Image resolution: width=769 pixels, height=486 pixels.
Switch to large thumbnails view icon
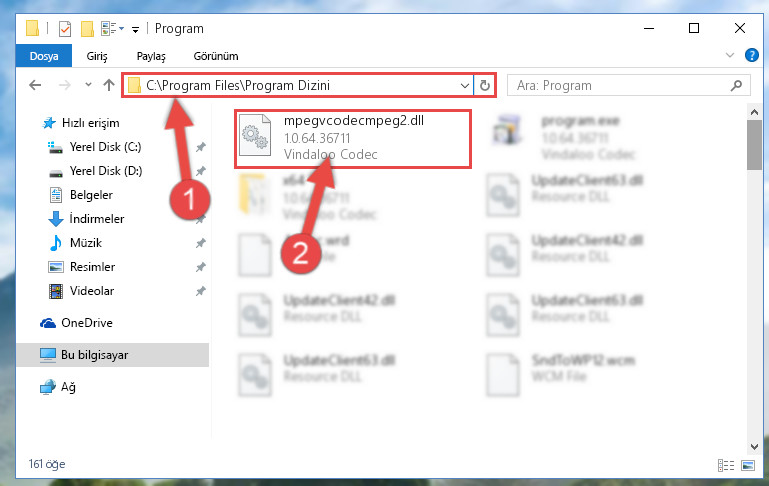coord(748,465)
